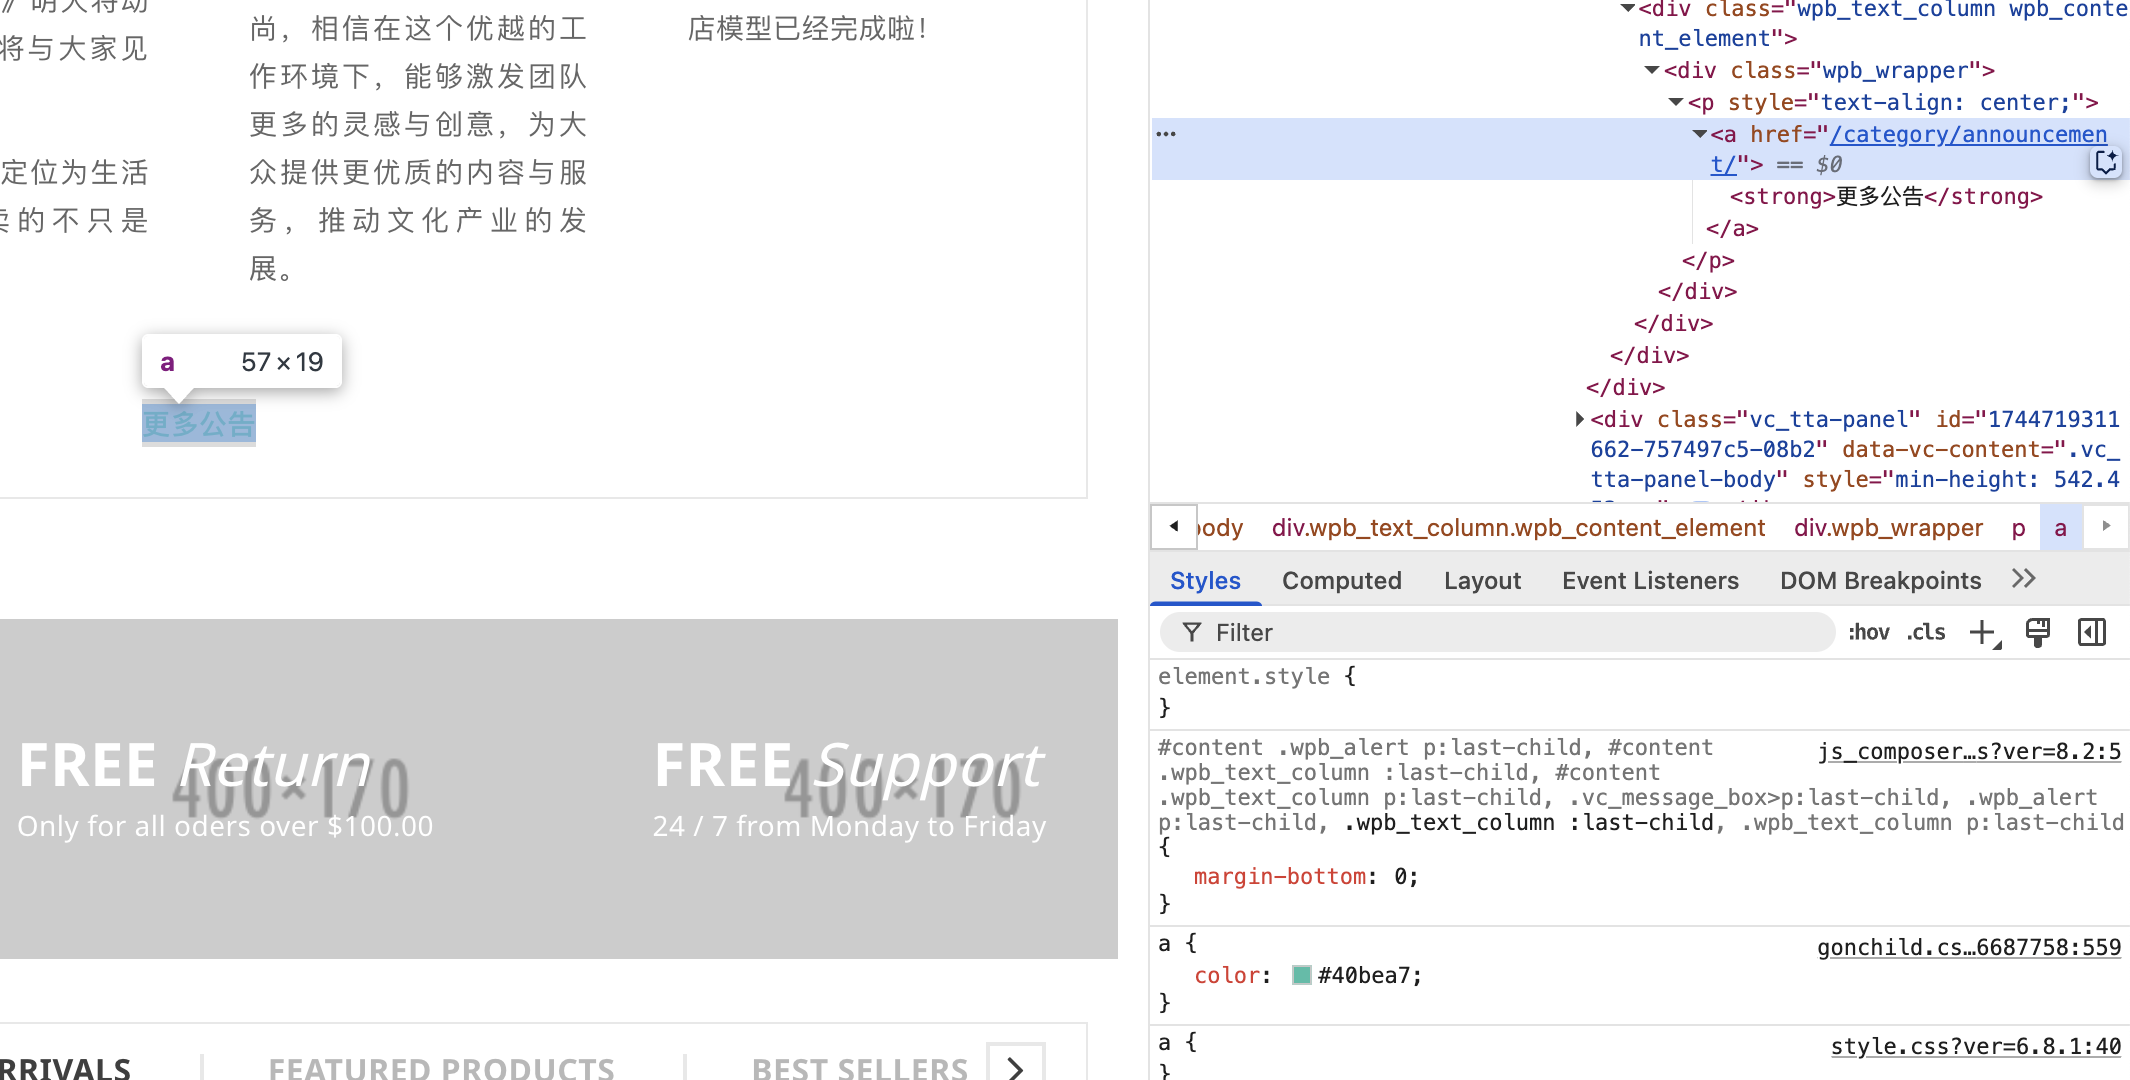This screenshot has height=1080, width=2130.
Task: Open the Event Listeners tab
Action: point(1650,581)
